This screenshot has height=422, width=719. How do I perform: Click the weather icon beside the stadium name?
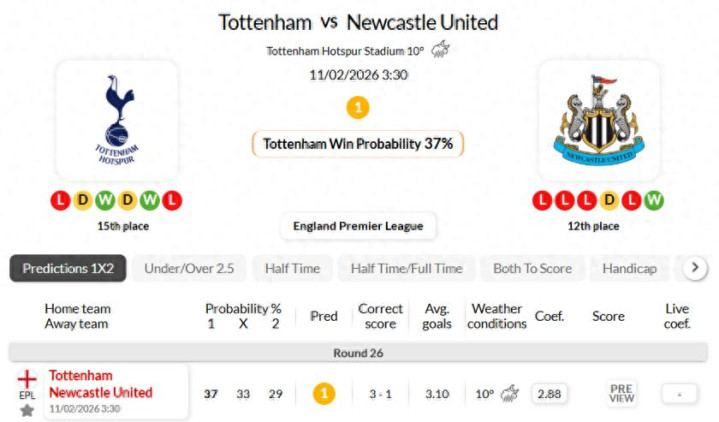tap(440, 50)
